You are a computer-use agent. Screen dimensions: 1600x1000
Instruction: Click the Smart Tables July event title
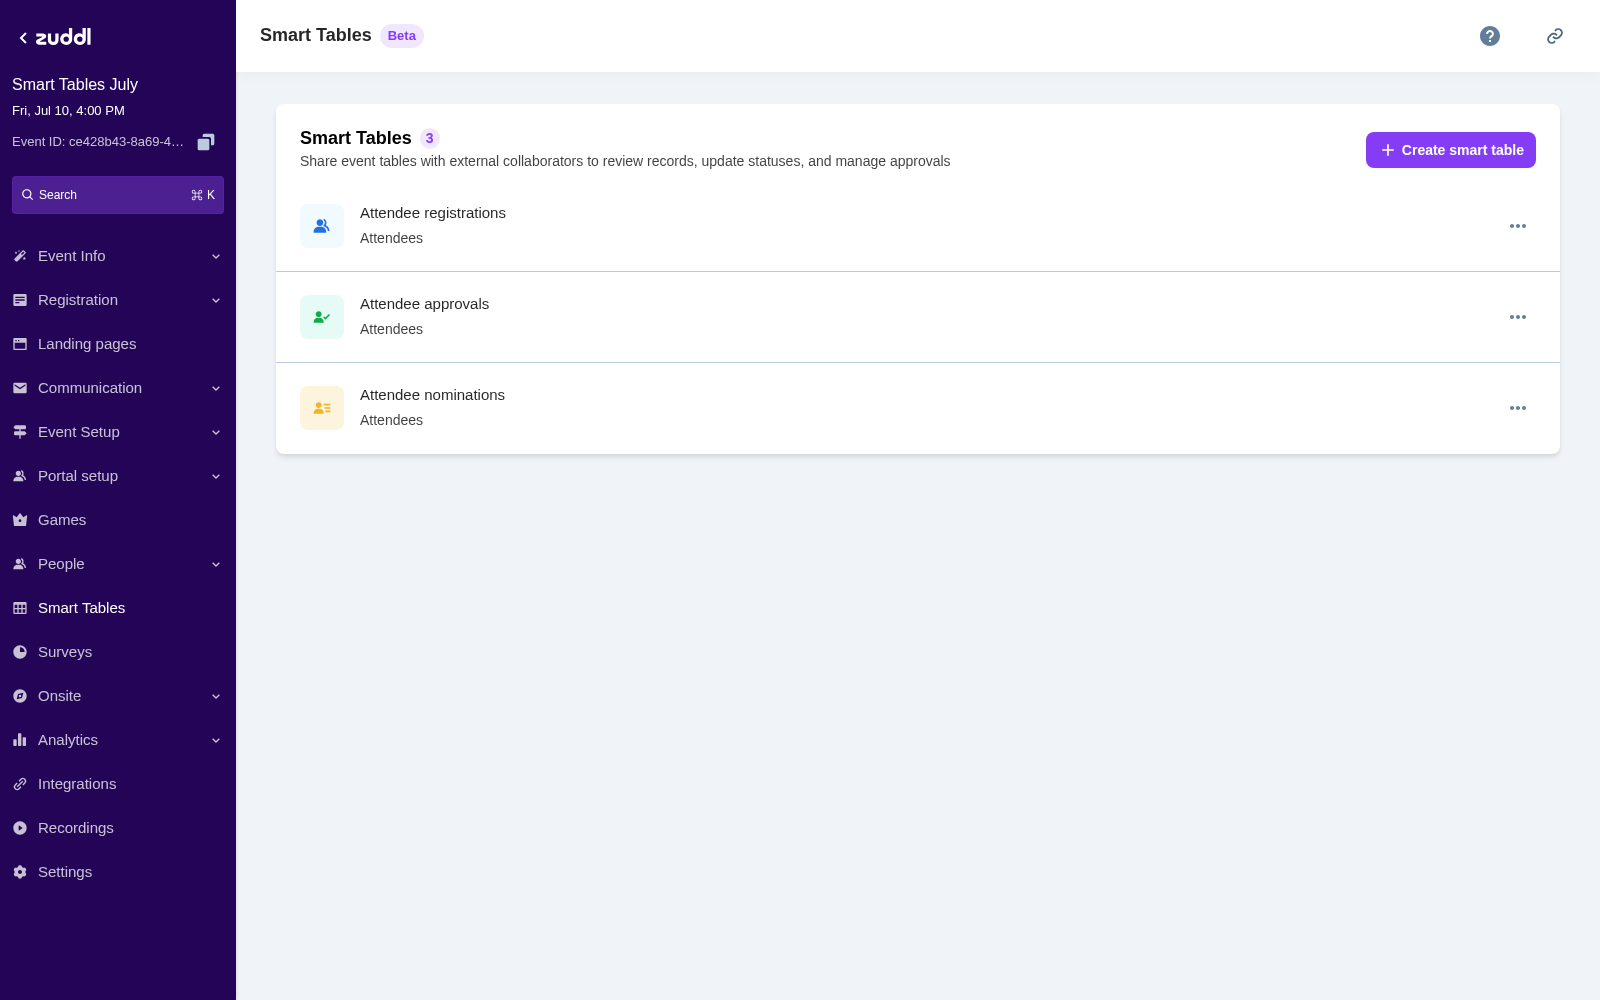coord(75,85)
